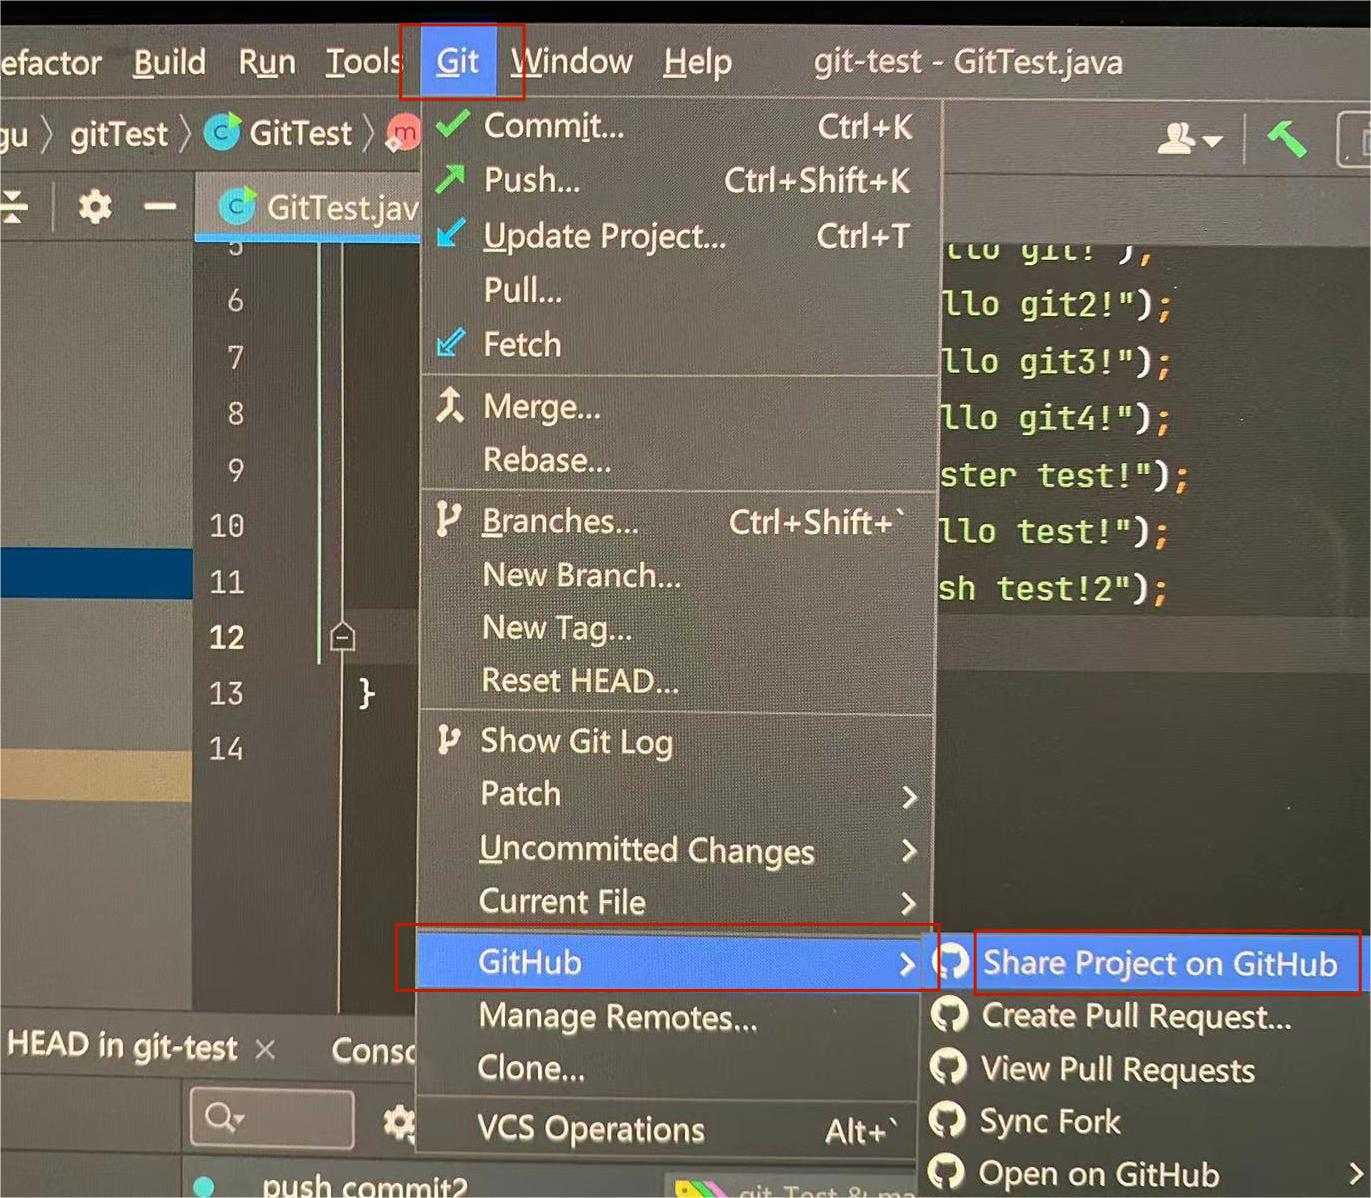Viewport: 1371px width, 1198px height.
Task: Select Create Pull Request... entry
Action: click(x=1137, y=1016)
